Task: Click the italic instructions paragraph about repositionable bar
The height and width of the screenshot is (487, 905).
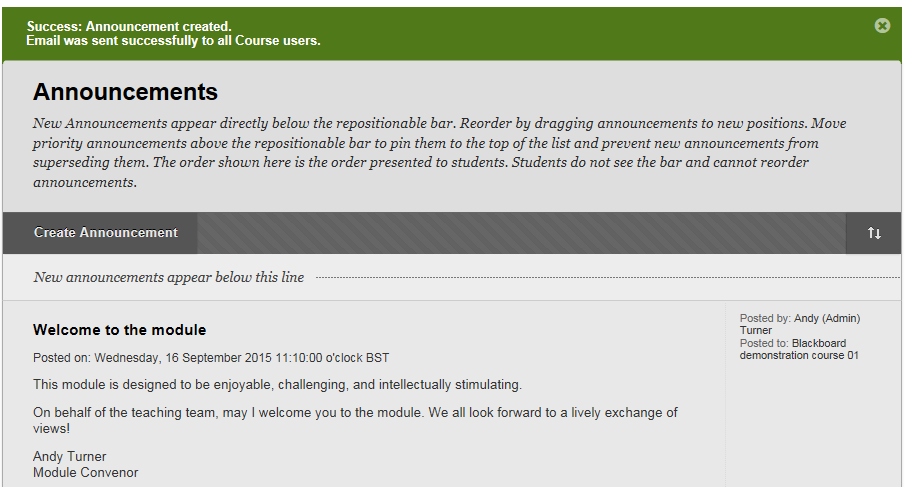Action: (x=439, y=153)
